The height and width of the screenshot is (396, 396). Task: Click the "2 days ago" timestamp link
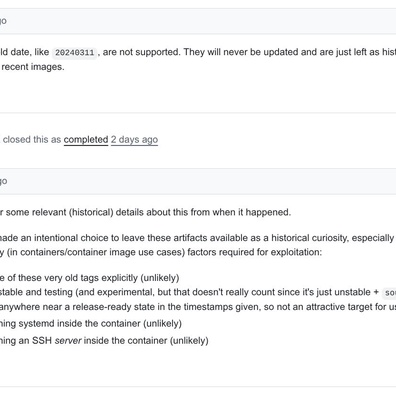click(x=134, y=139)
